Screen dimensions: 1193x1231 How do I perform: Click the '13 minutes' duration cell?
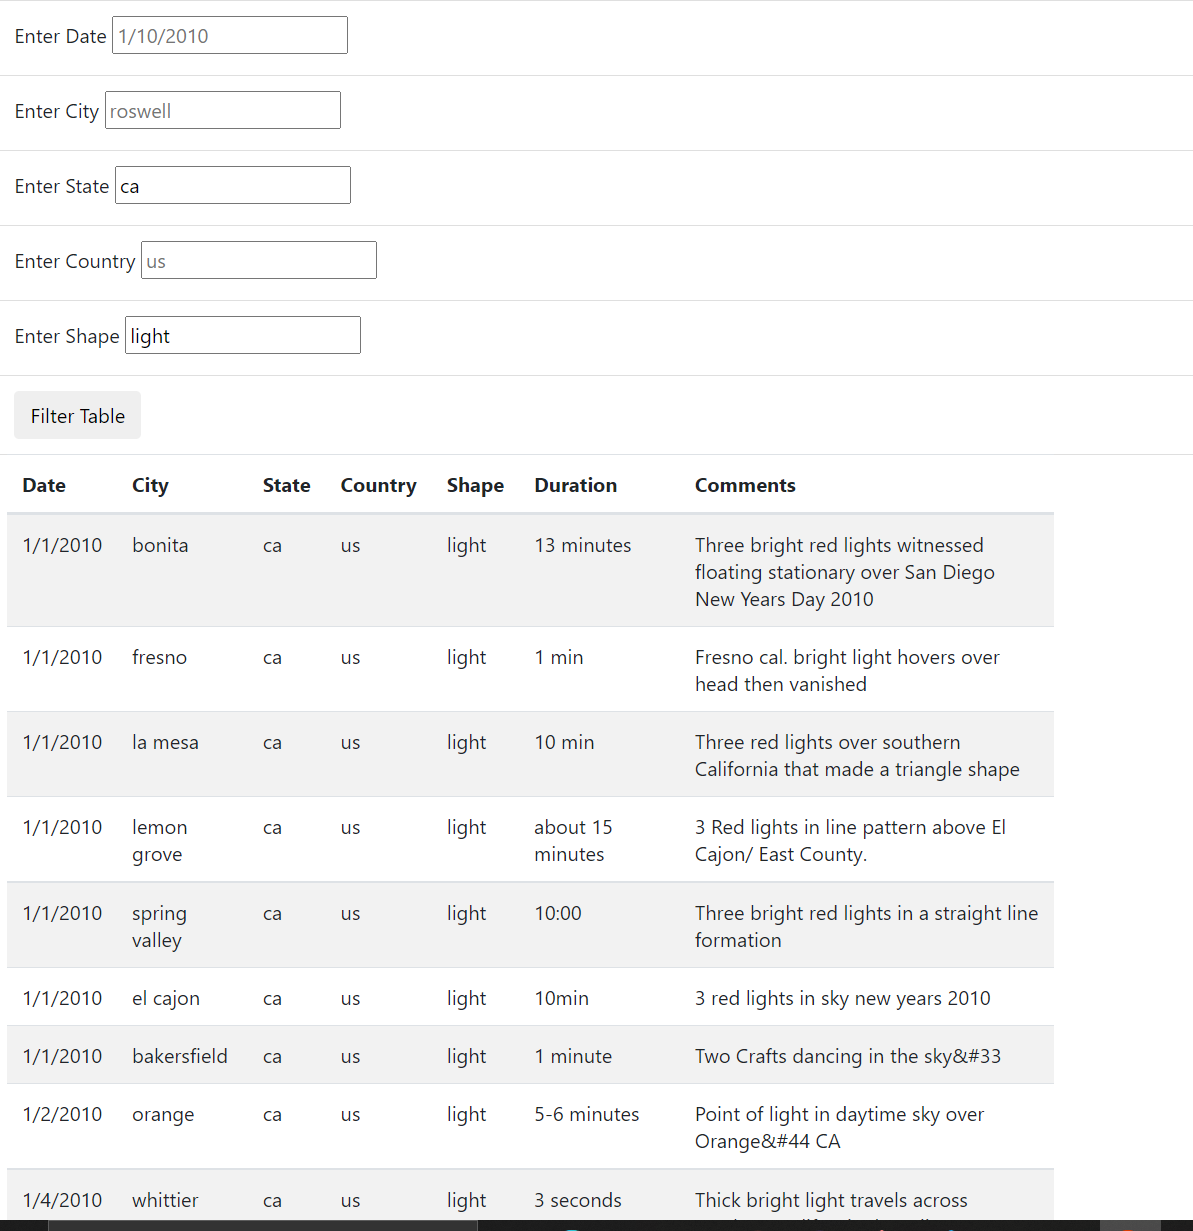tap(582, 545)
